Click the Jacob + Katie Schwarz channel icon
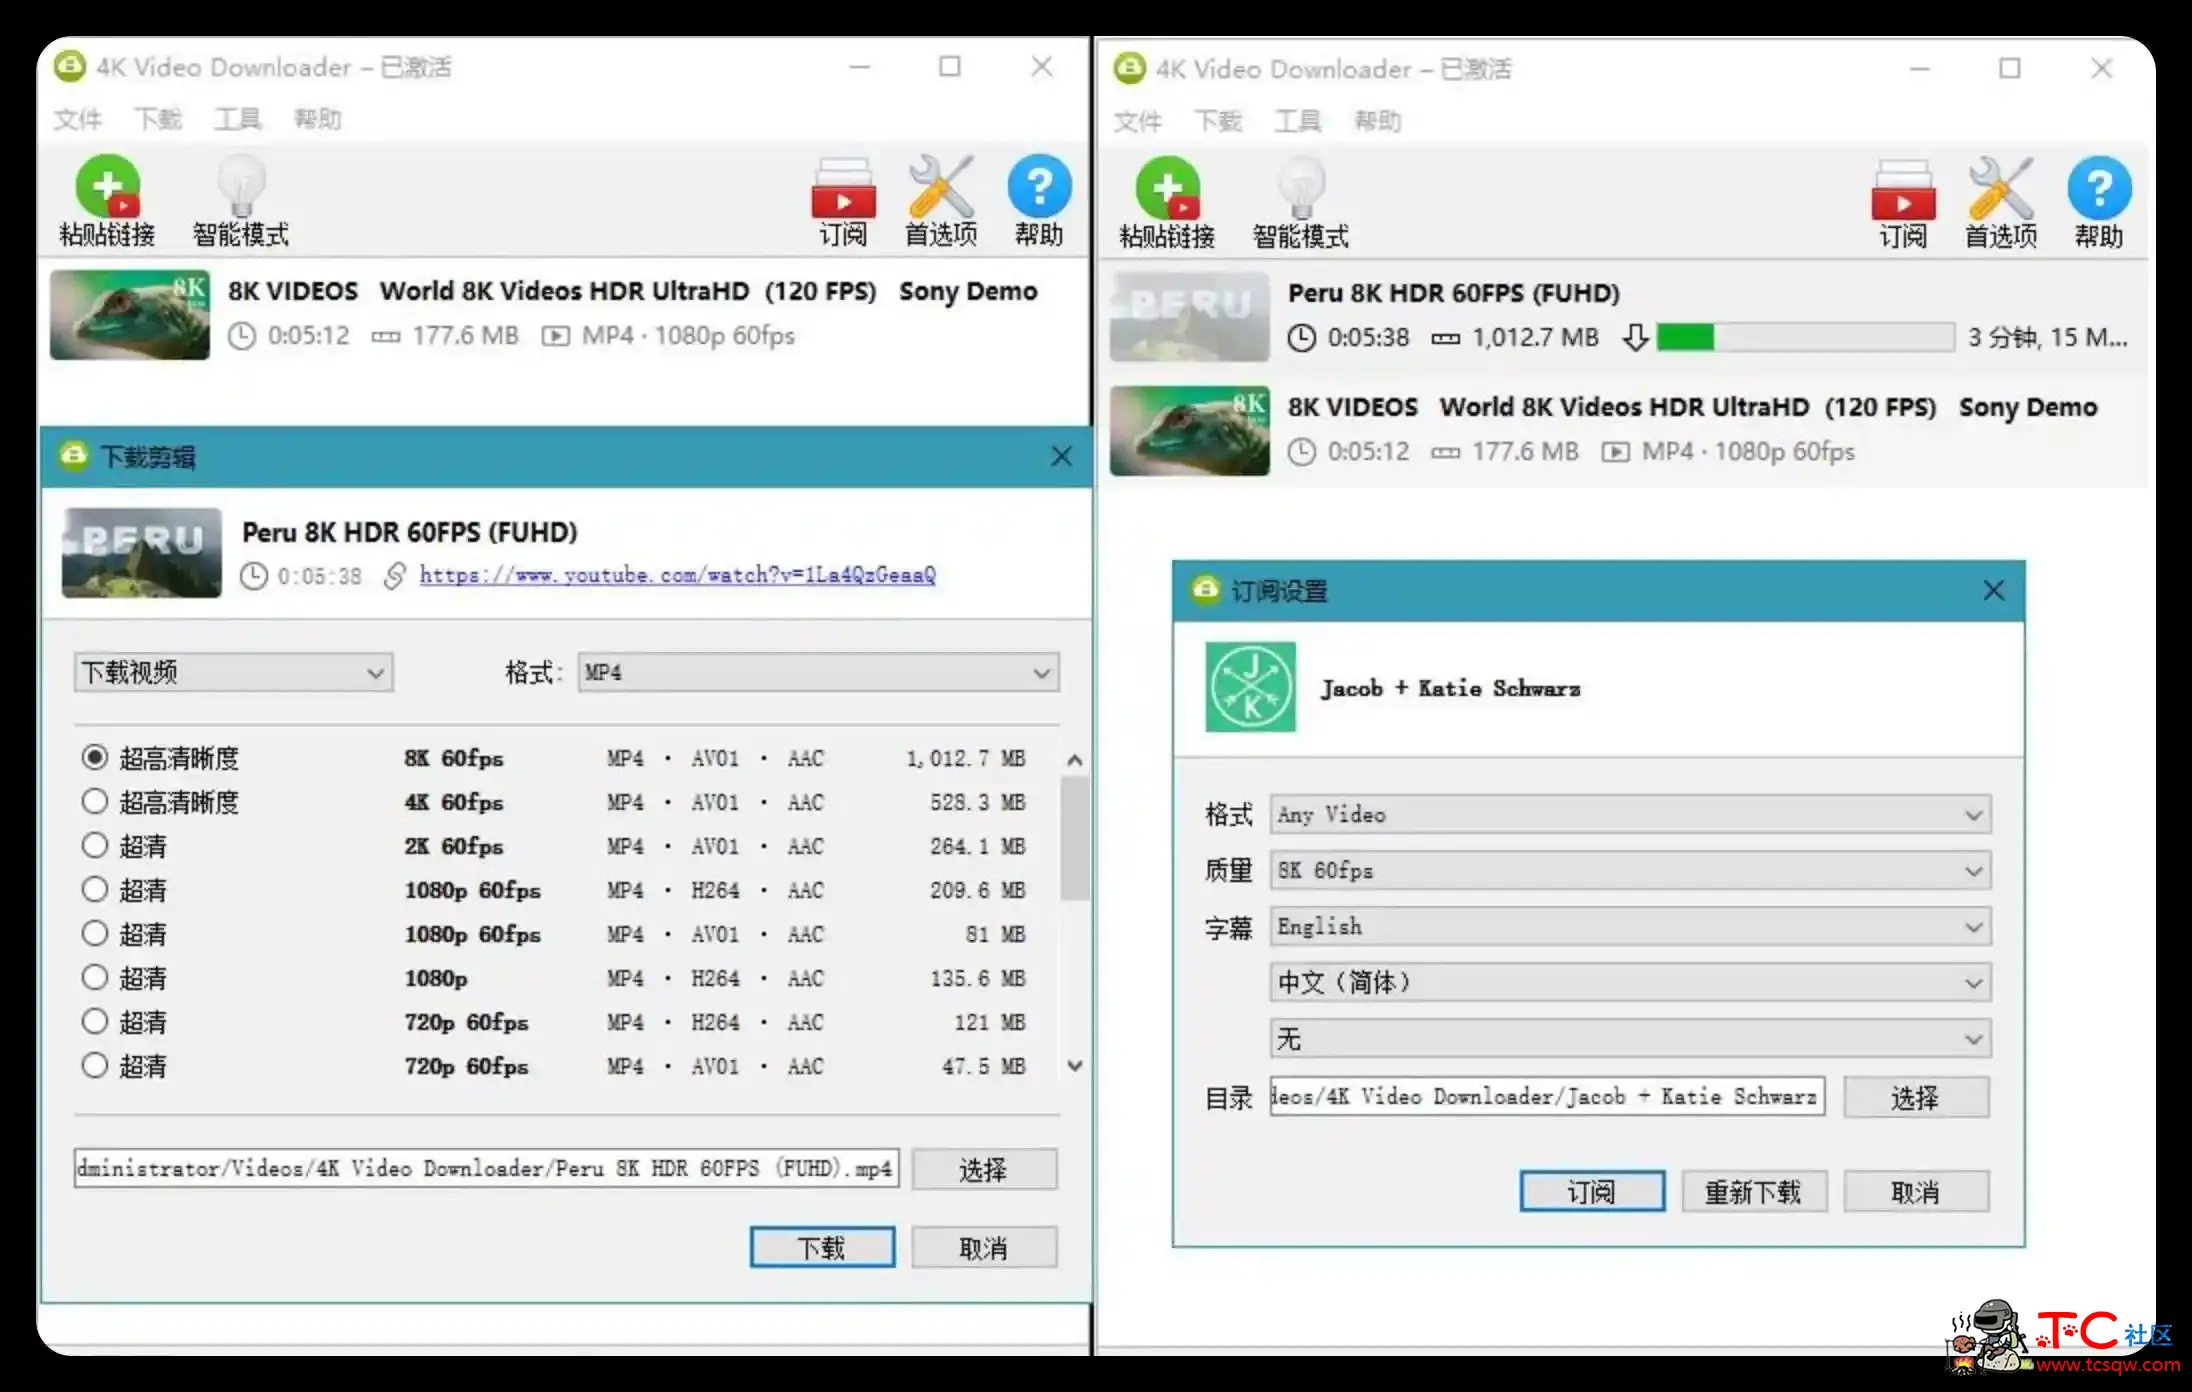The width and height of the screenshot is (2192, 1392). coord(1248,687)
